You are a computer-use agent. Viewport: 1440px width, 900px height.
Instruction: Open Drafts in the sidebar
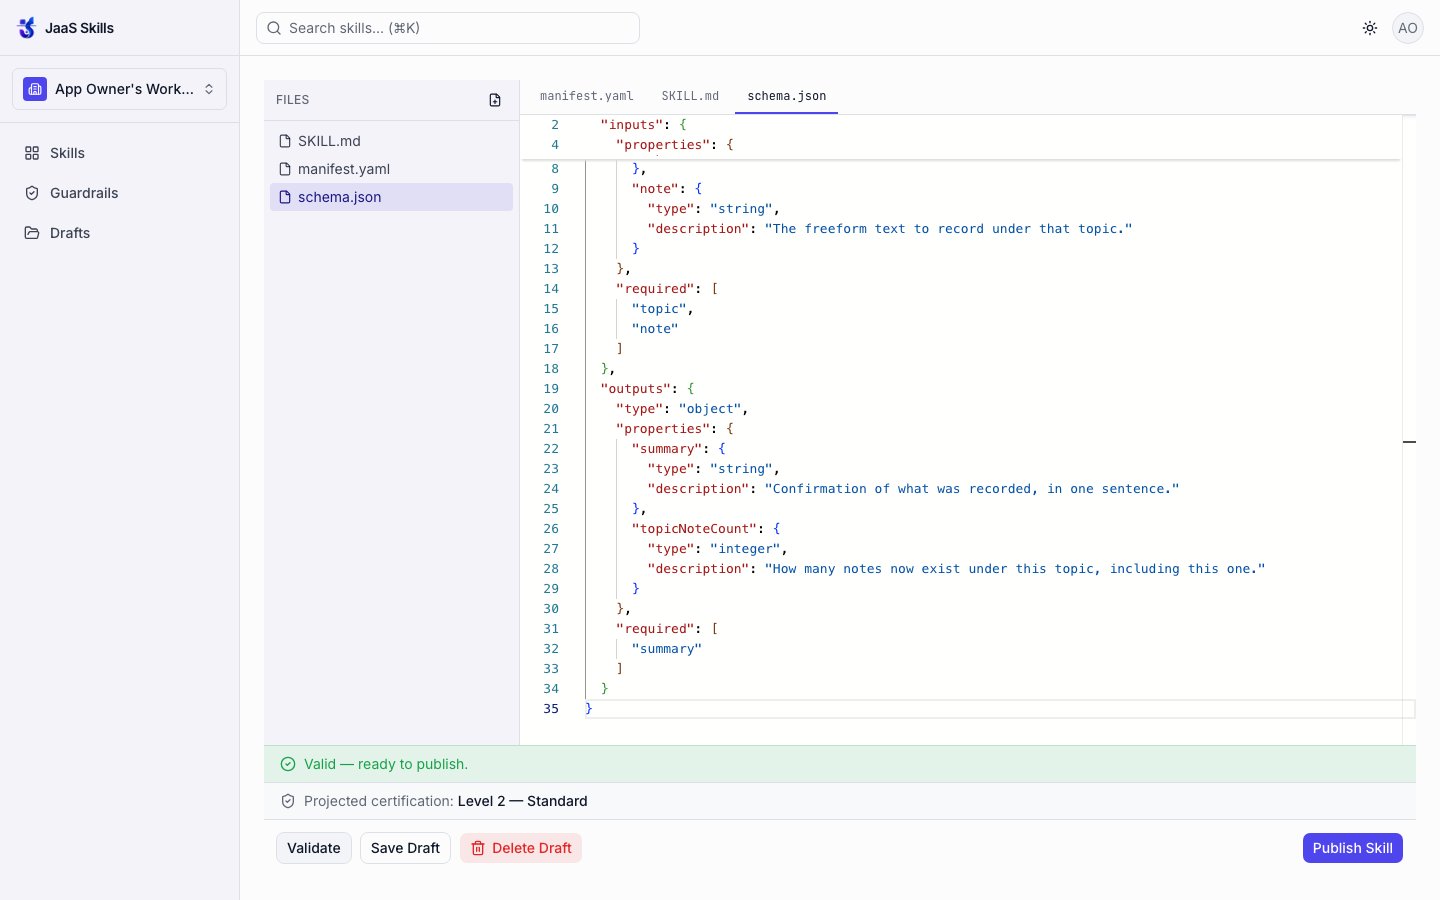click(119, 233)
